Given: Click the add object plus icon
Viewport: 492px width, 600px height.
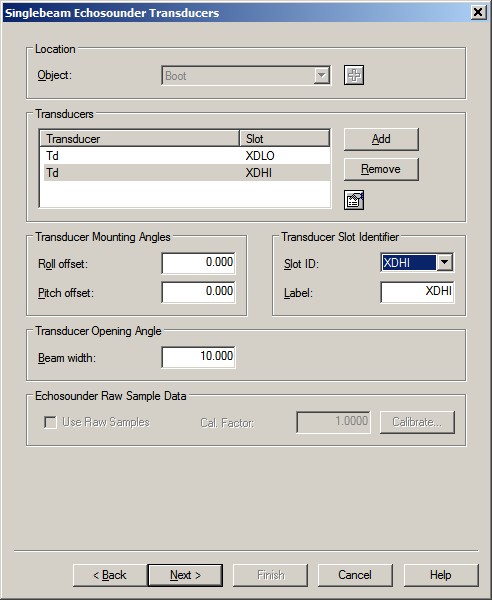Looking at the screenshot, I should tap(354, 75).
